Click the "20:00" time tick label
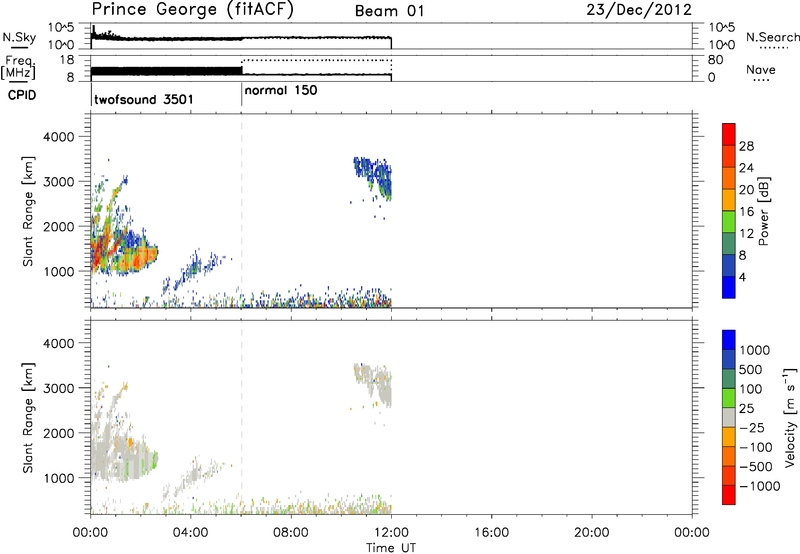This screenshot has width=800, height=554. tap(592, 533)
